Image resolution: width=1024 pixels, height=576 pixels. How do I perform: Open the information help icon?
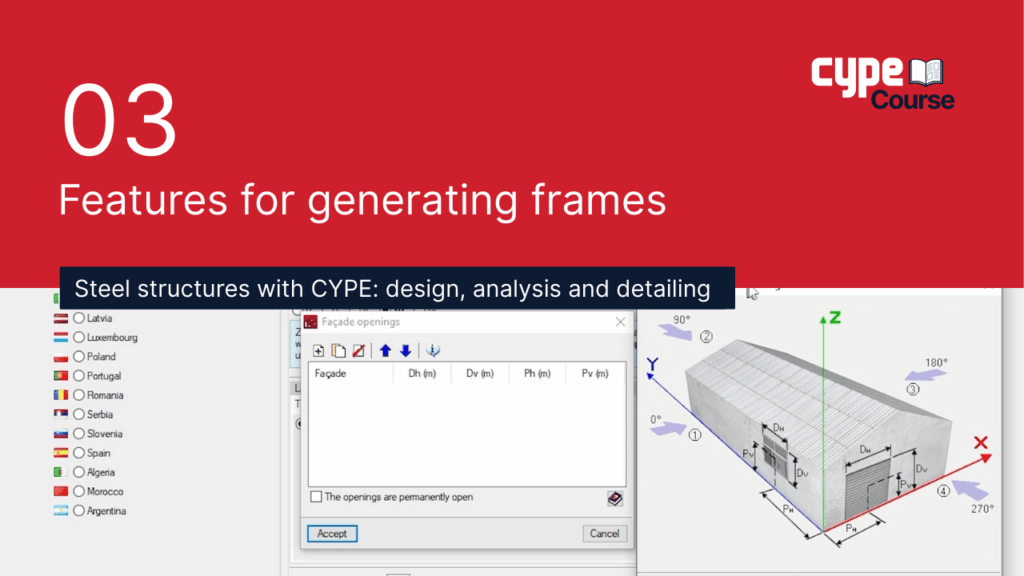pos(433,351)
